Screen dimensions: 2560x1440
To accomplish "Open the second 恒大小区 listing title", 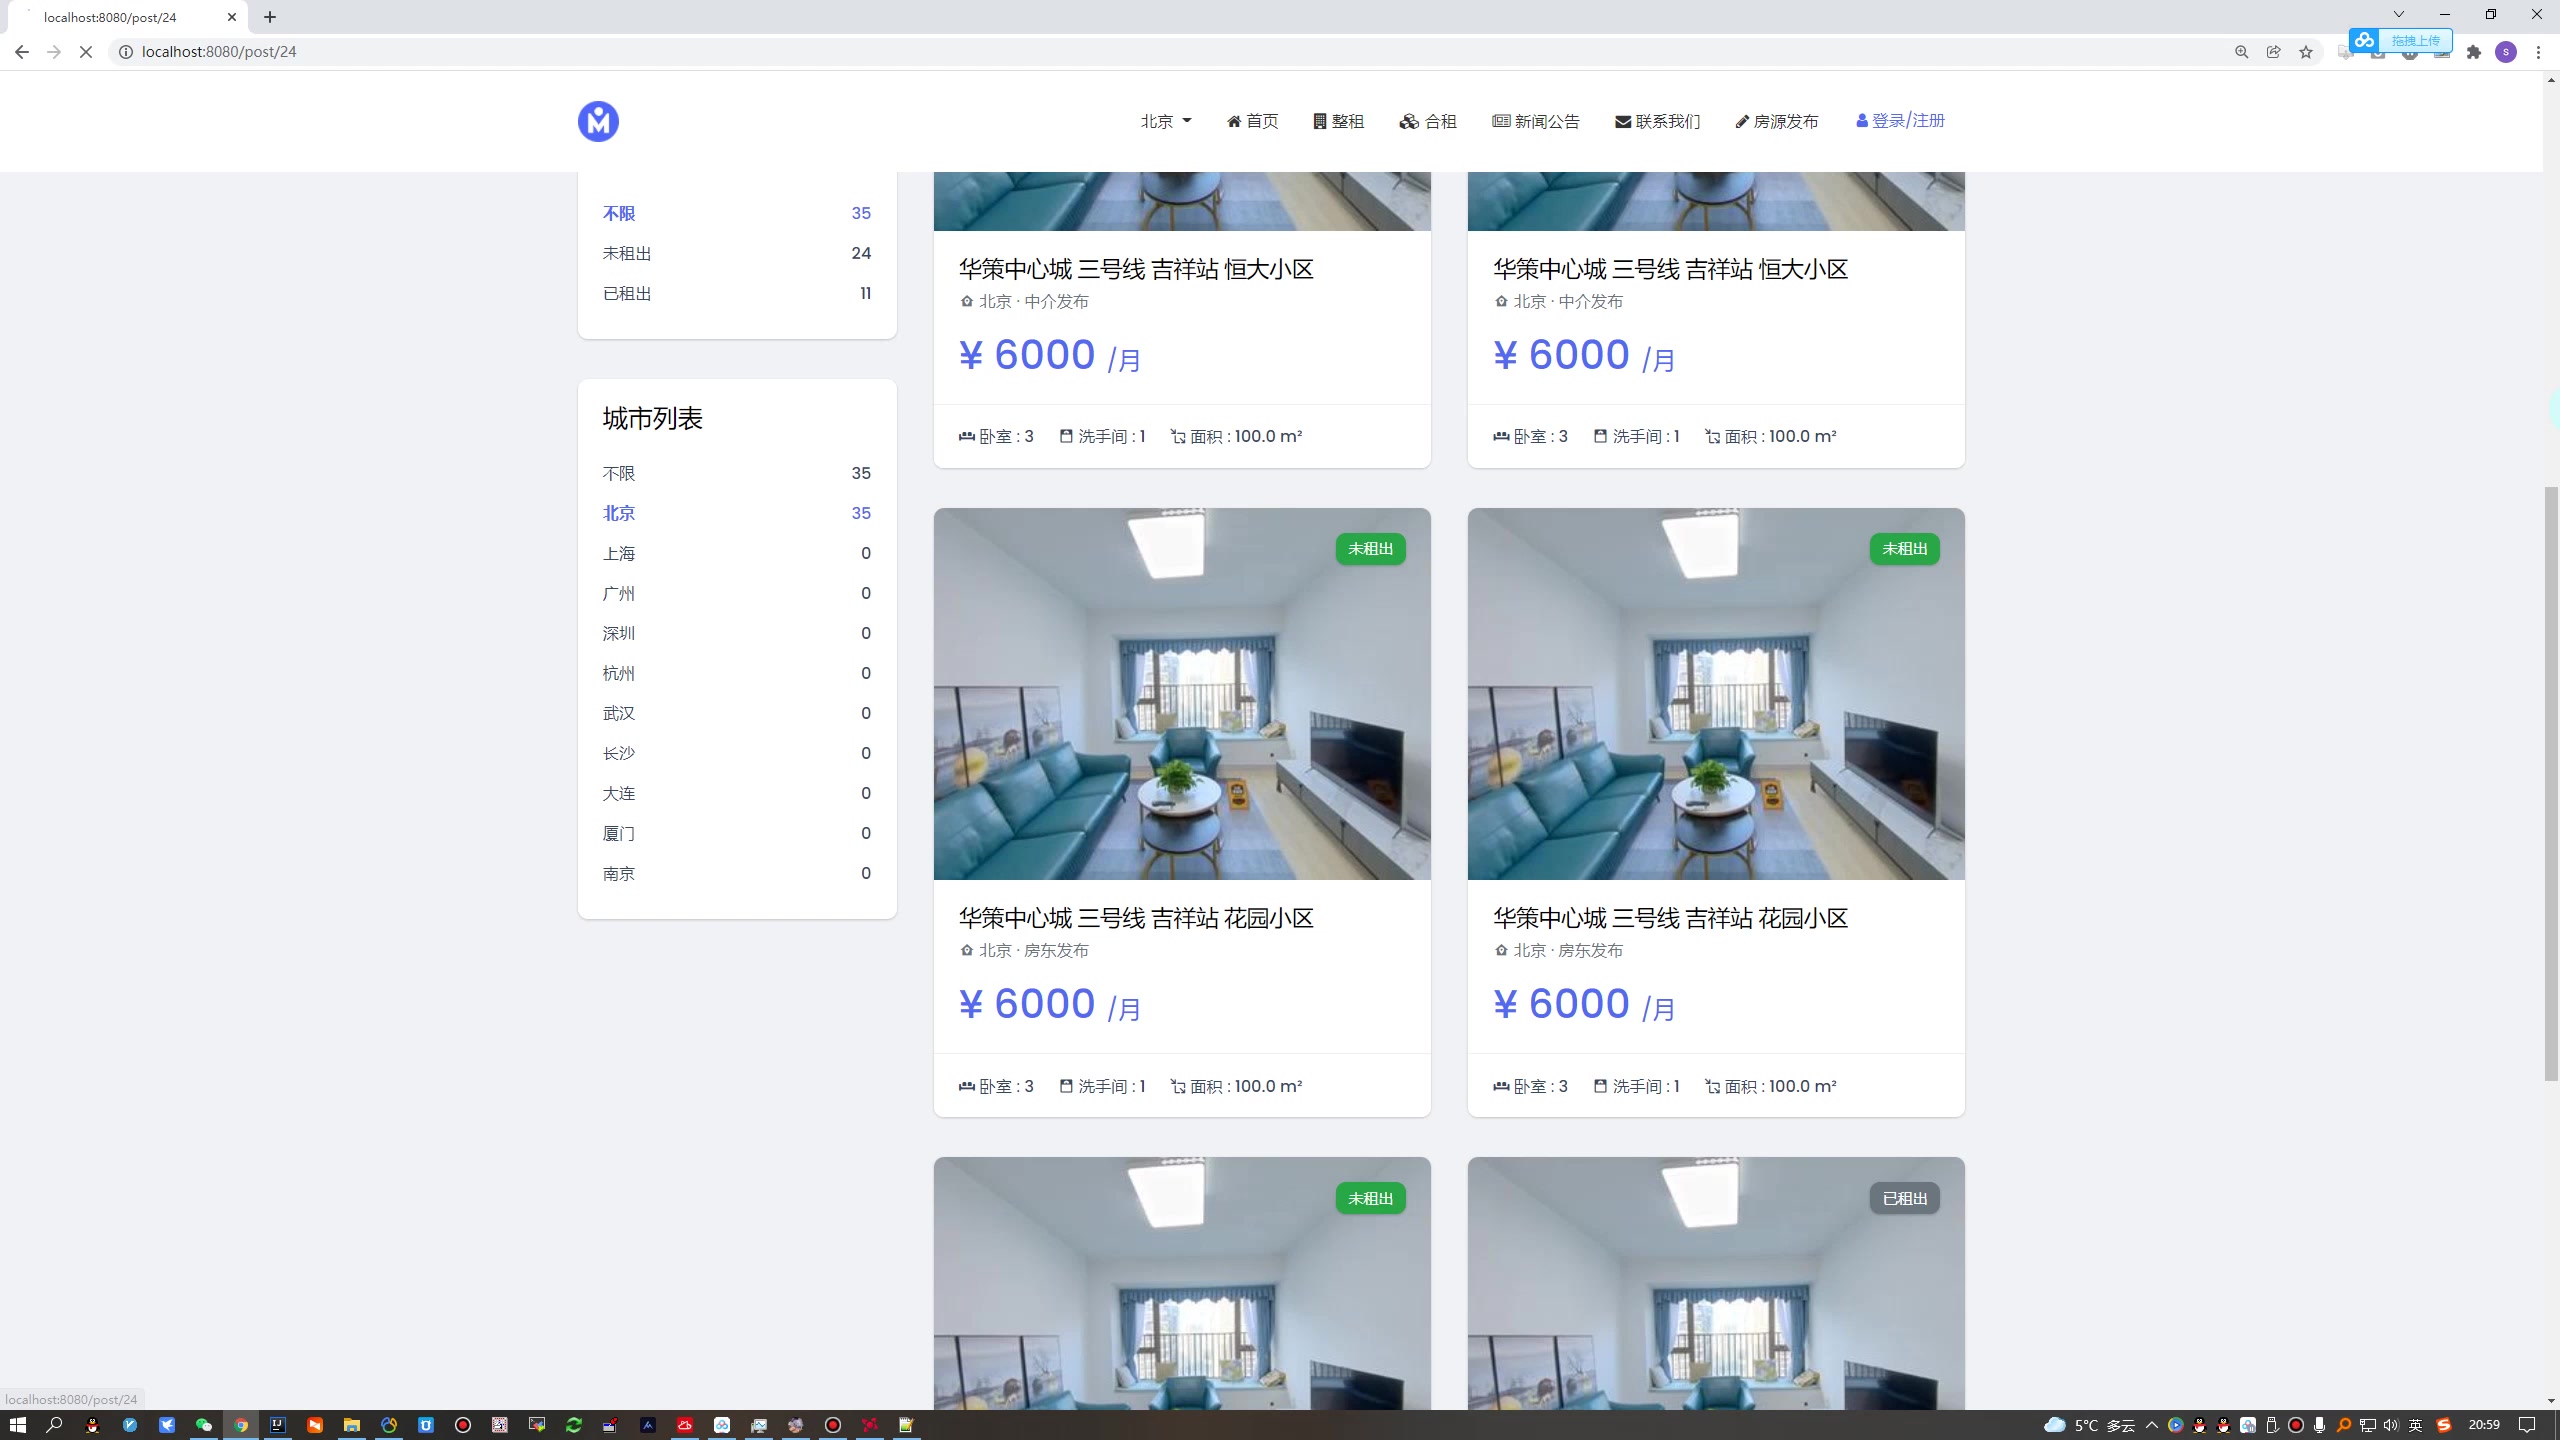I will click(x=1670, y=269).
